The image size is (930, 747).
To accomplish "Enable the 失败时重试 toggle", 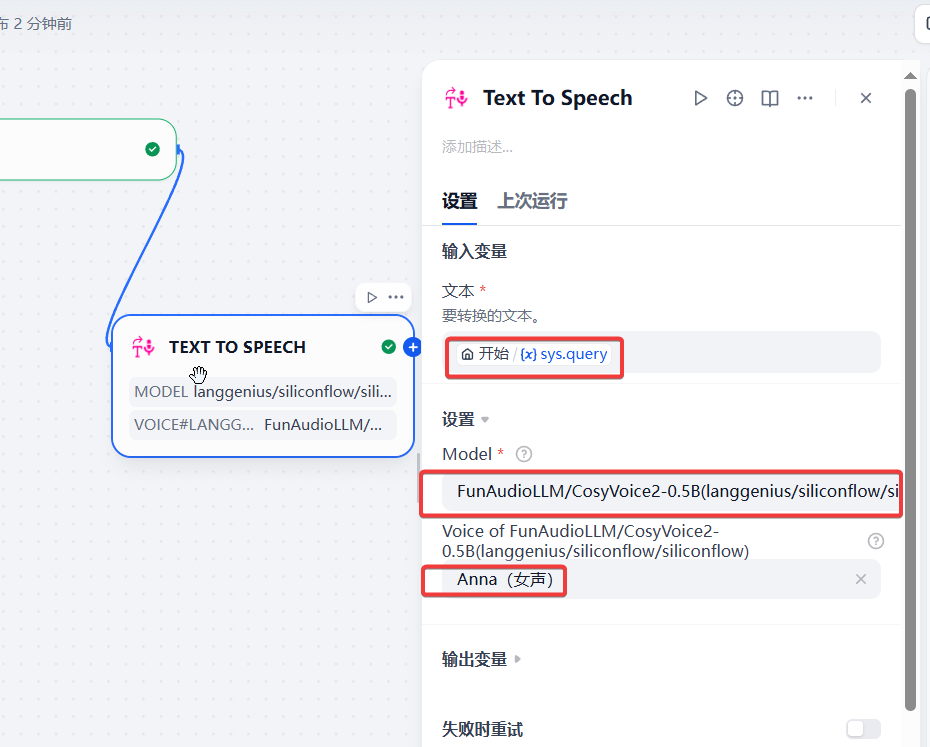I will coord(863,729).
